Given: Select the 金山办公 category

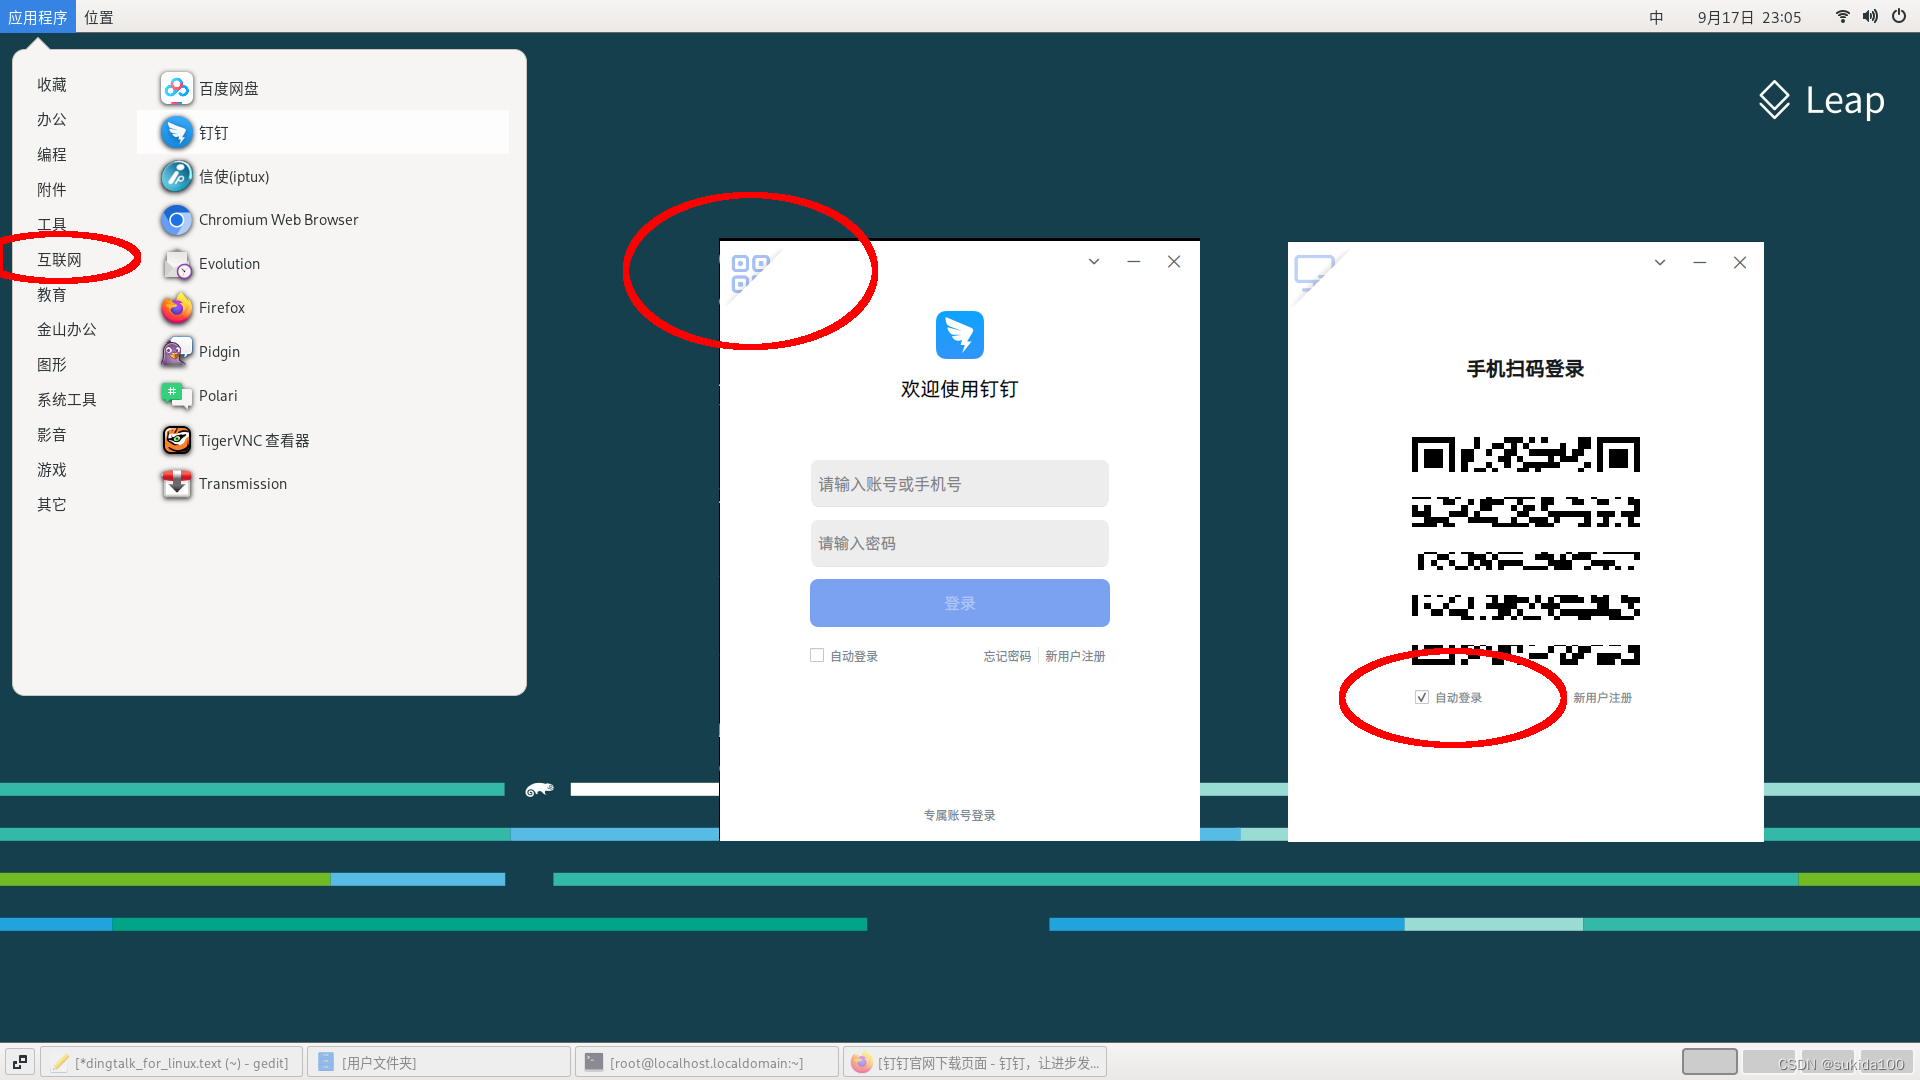Looking at the screenshot, I should coord(67,330).
